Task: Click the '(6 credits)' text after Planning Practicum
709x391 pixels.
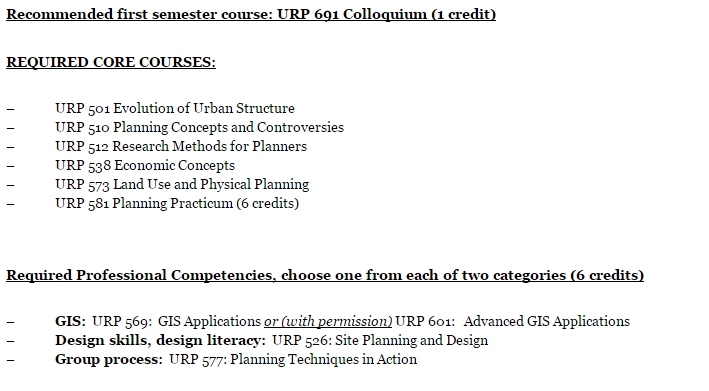Action: 268,203
